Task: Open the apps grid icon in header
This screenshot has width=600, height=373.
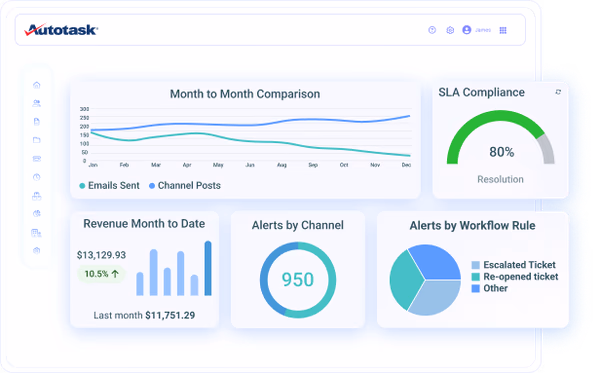Action: click(x=503, y=30)
